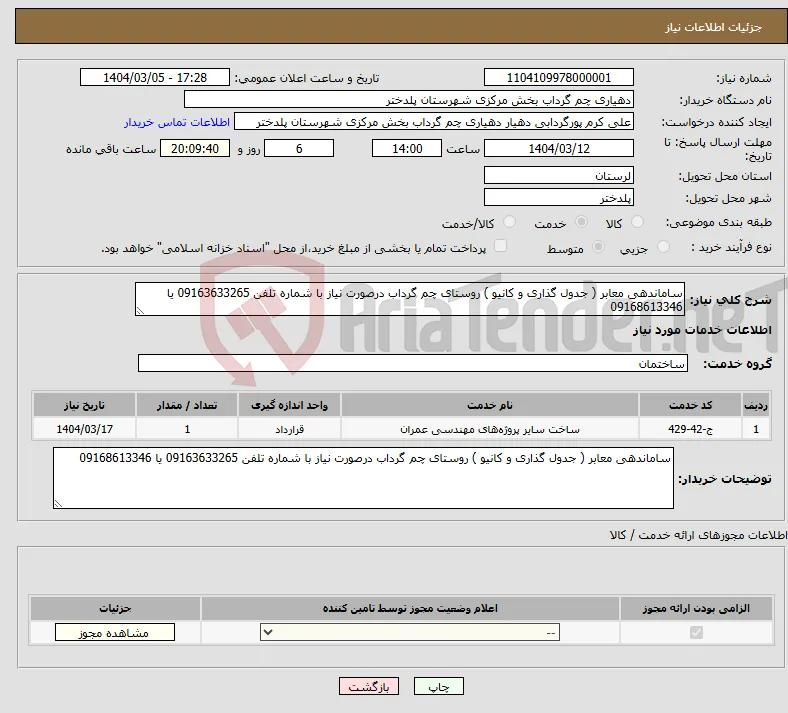Click the delivery city field پلدختر
Image resolution: width=788 pixels, height=713 pixels.
pos(558,197)
